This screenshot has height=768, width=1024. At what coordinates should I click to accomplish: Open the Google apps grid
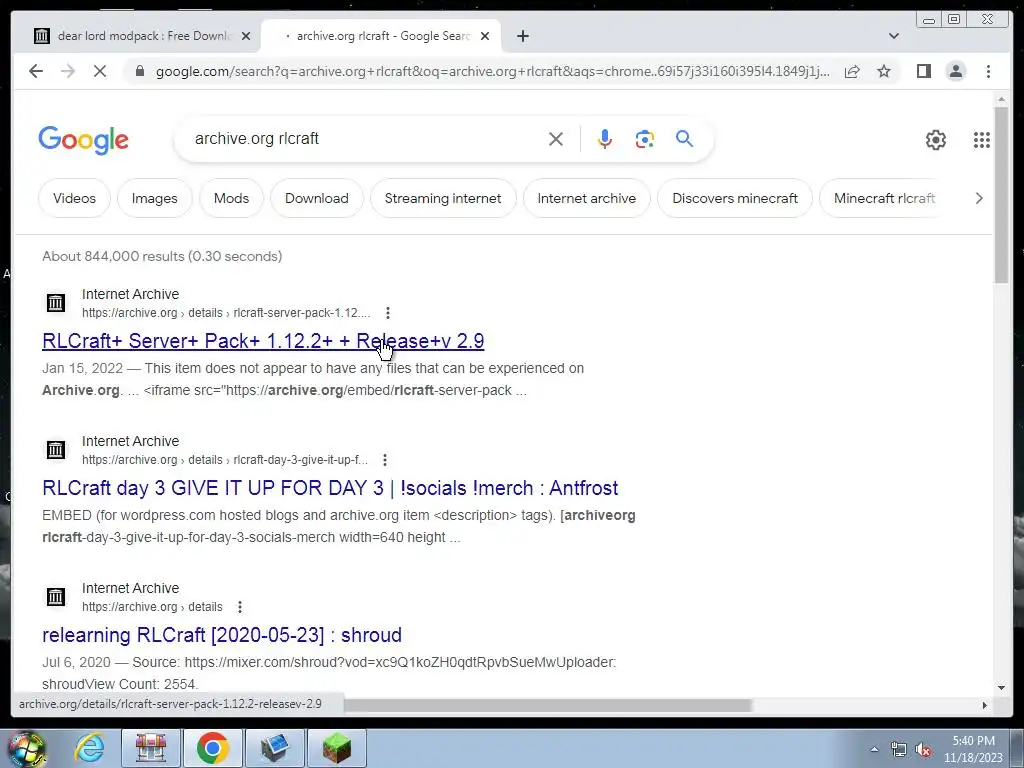coord(982,140)
